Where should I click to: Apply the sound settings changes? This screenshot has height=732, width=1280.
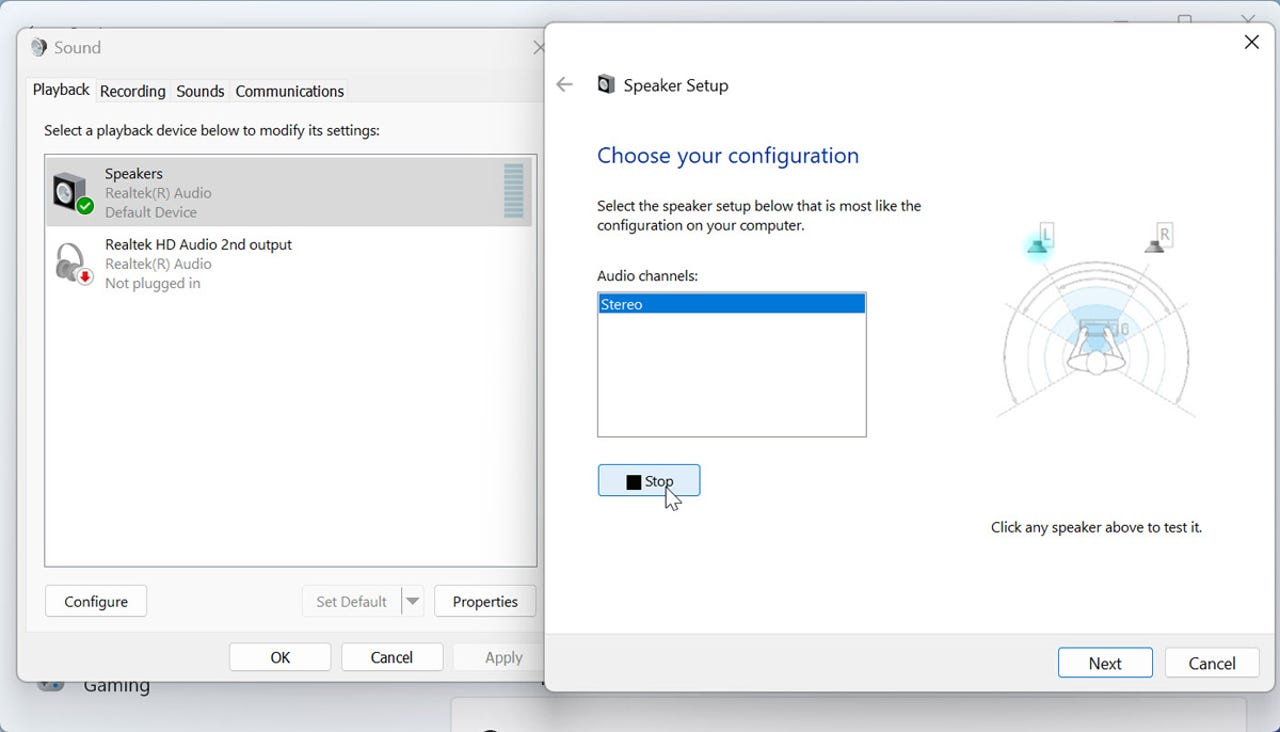tap(503, 657)
